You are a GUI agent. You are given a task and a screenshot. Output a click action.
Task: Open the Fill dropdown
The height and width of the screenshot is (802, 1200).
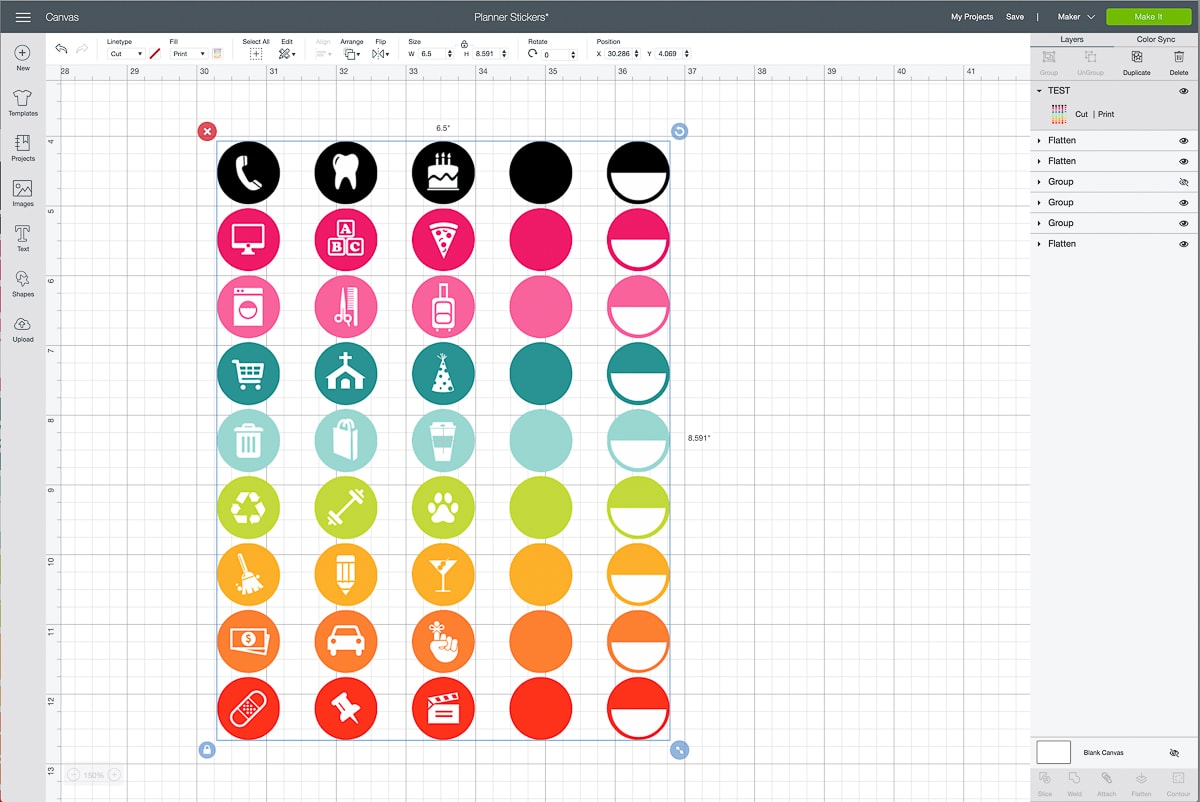coord(188,54)
